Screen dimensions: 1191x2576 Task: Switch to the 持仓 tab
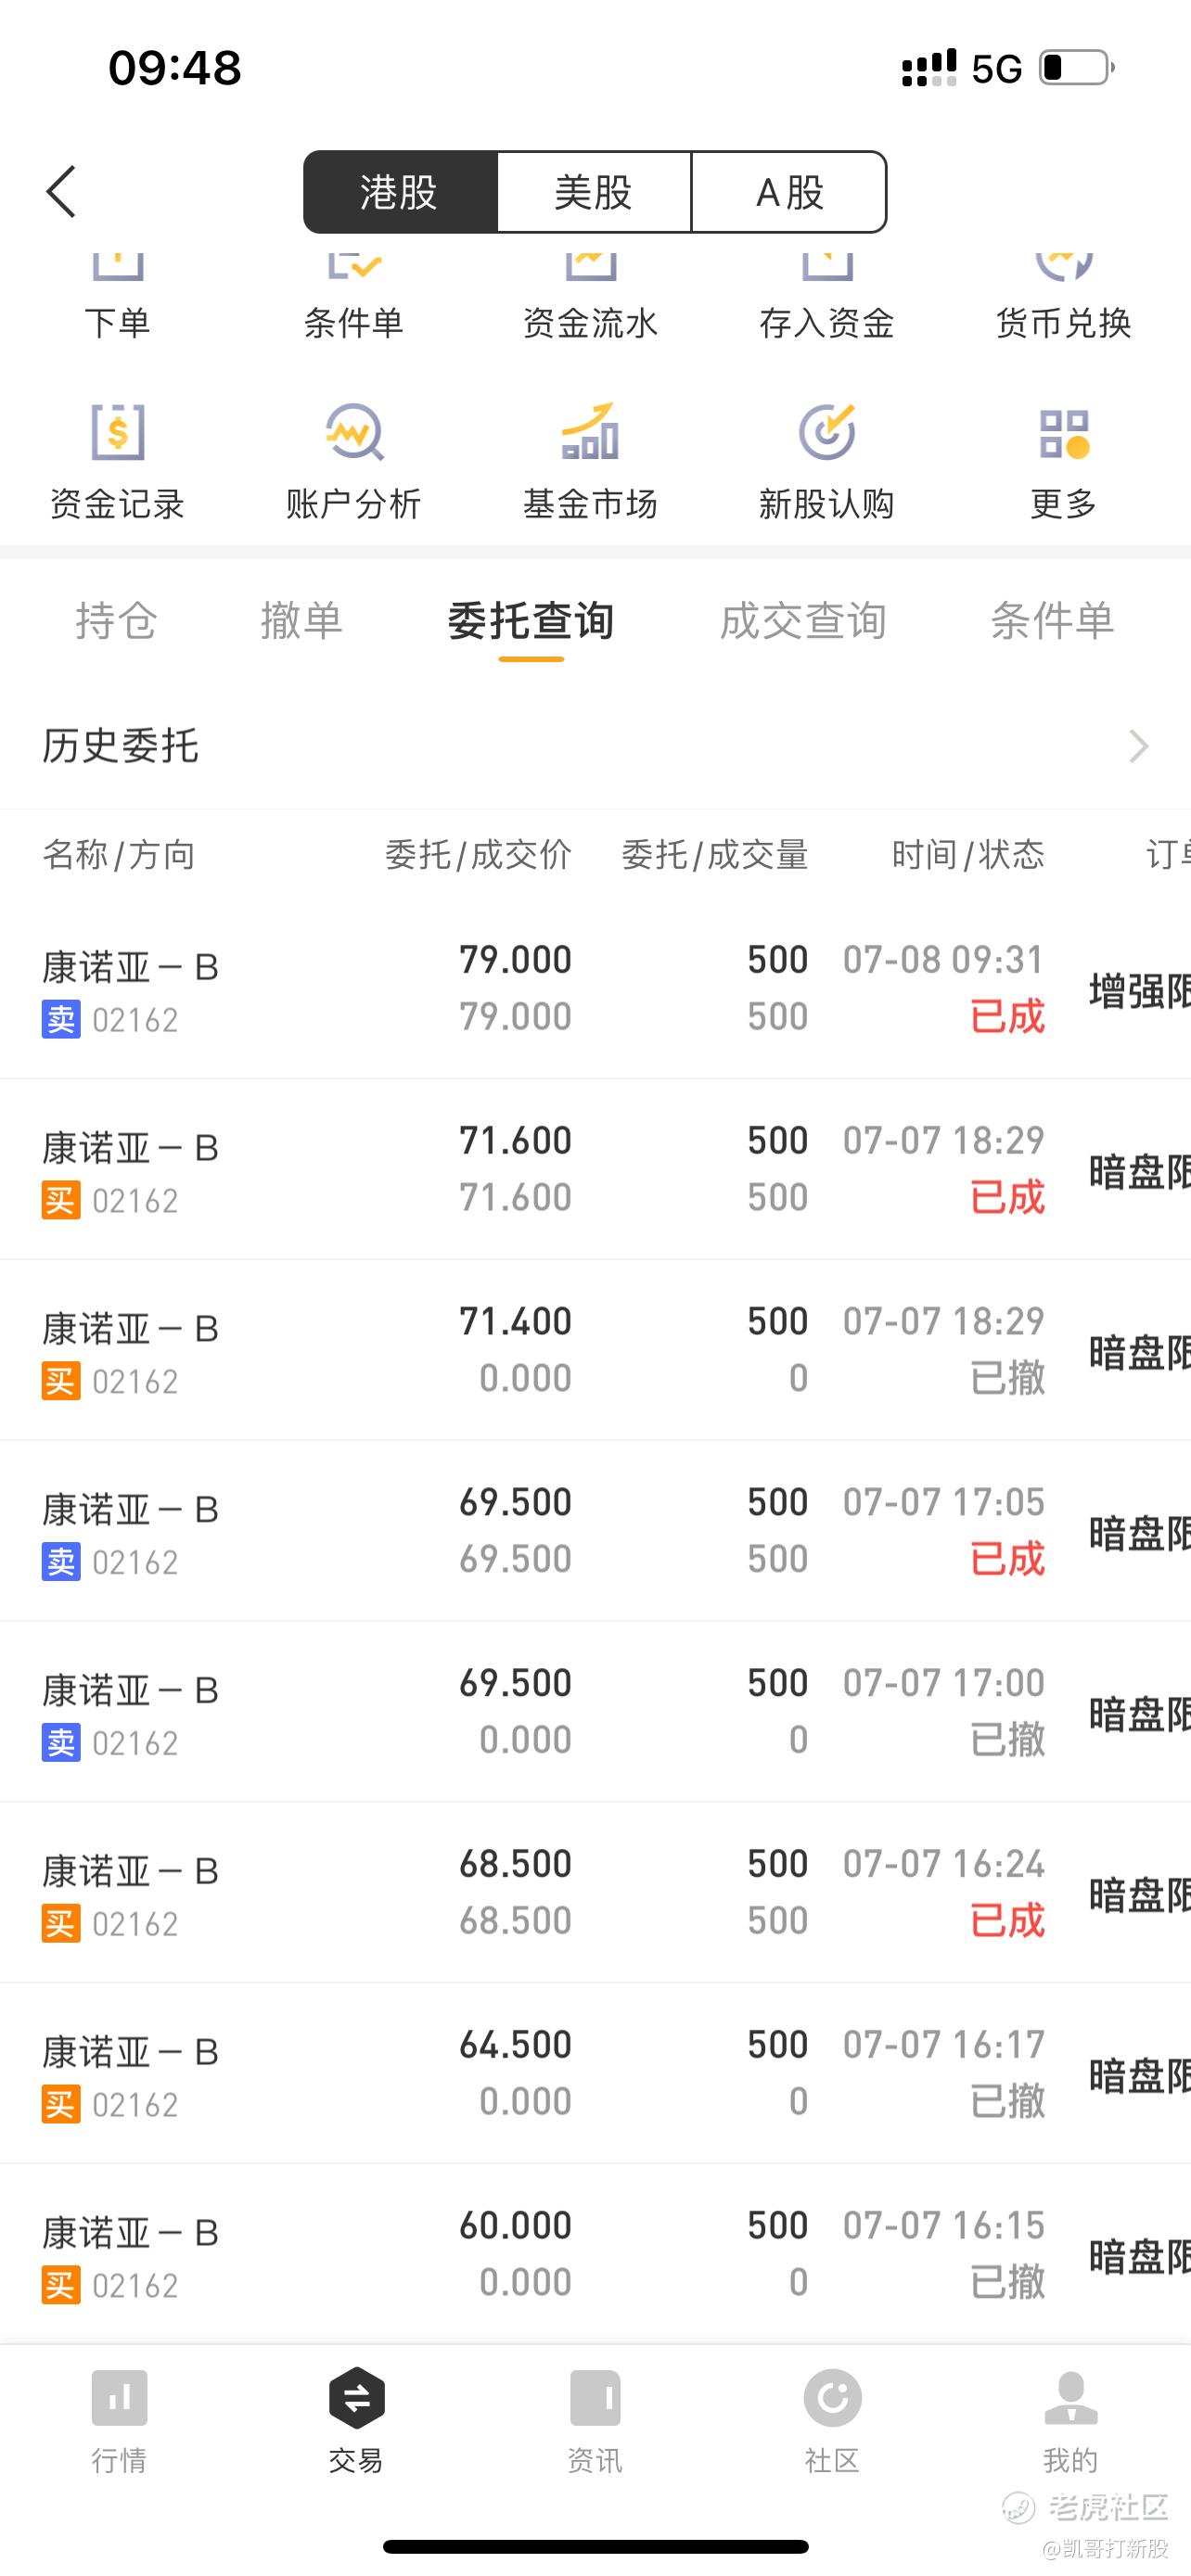click(117, 621)
